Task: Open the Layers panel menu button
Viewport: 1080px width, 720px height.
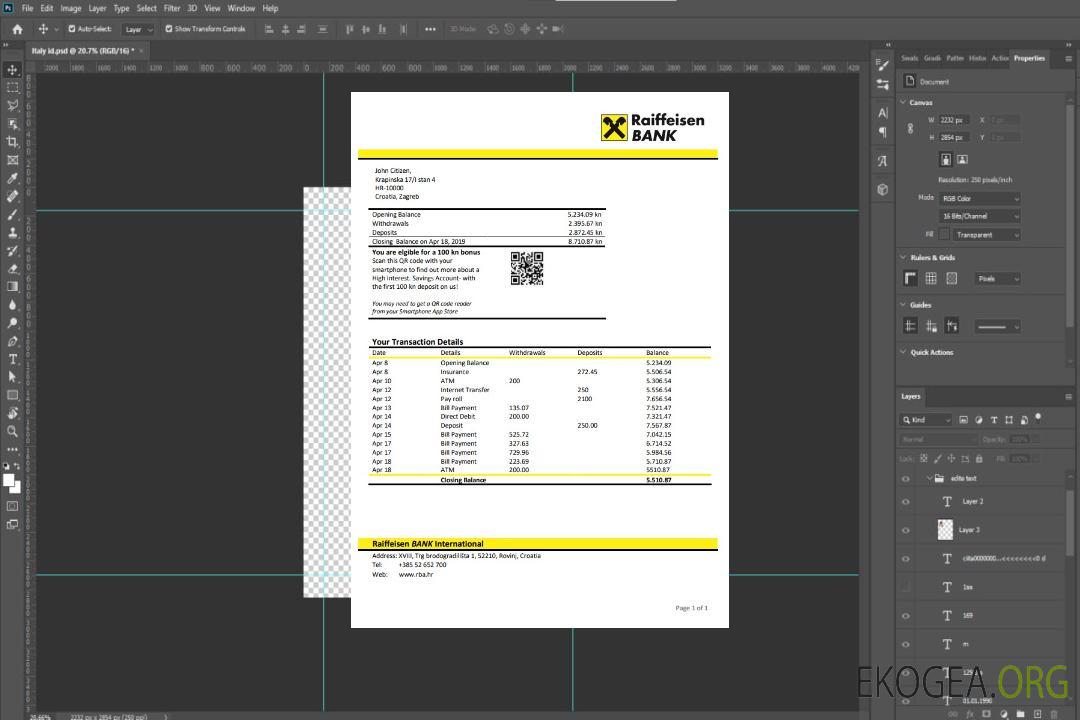Action: click(1068, 396)
